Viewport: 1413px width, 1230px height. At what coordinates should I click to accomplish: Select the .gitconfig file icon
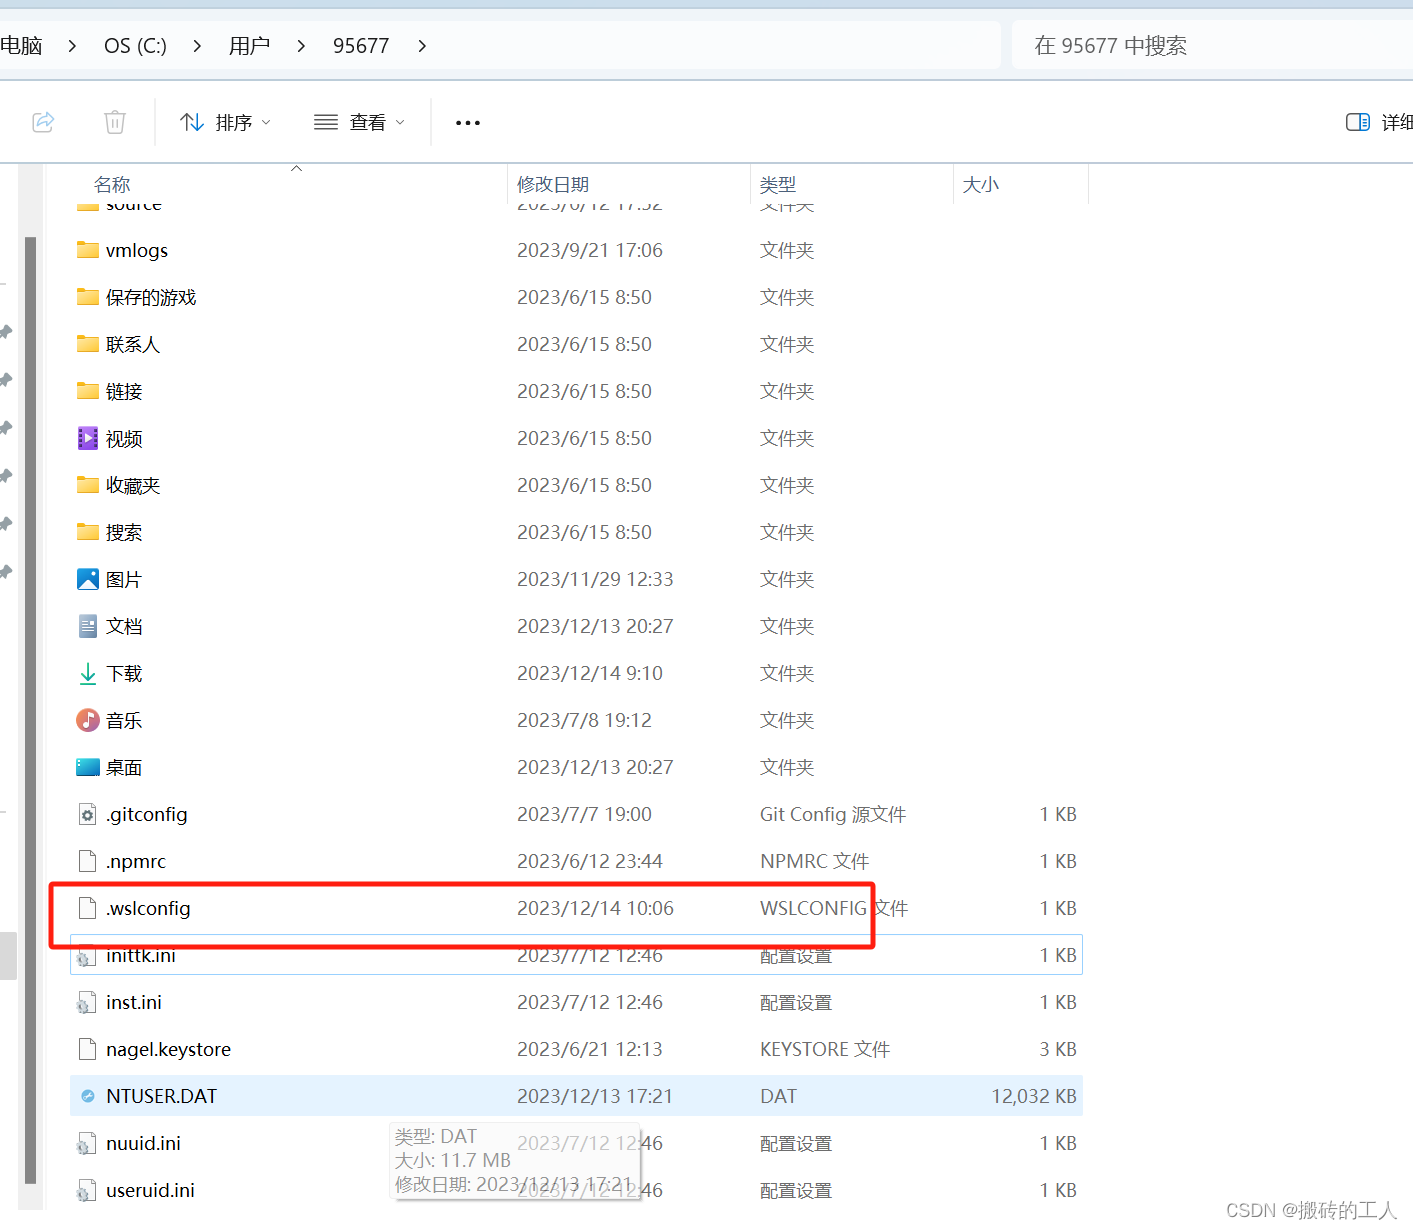click(x=88, y=814)
